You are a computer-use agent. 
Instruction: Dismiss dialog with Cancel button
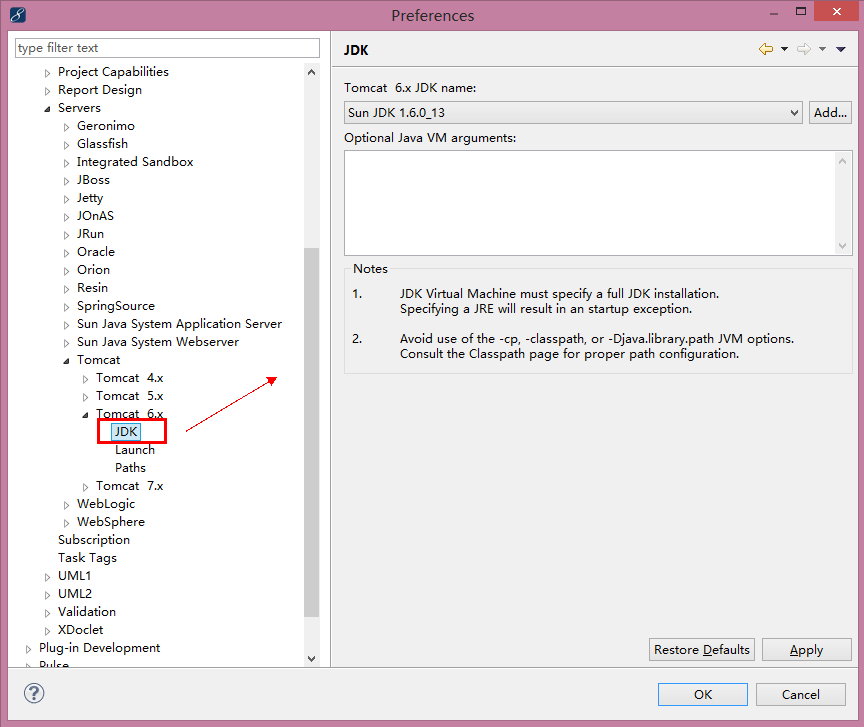click(800, 694)
